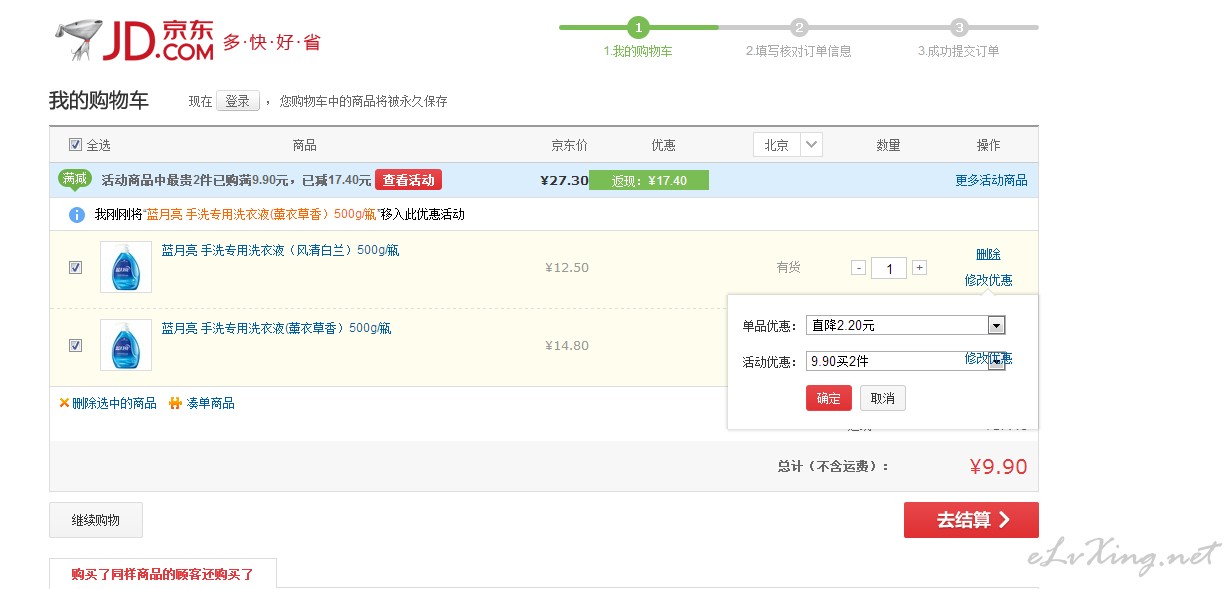1232x589 pixels.
Task: Click the green 满减 promotion badge
Action: (75, 179)
